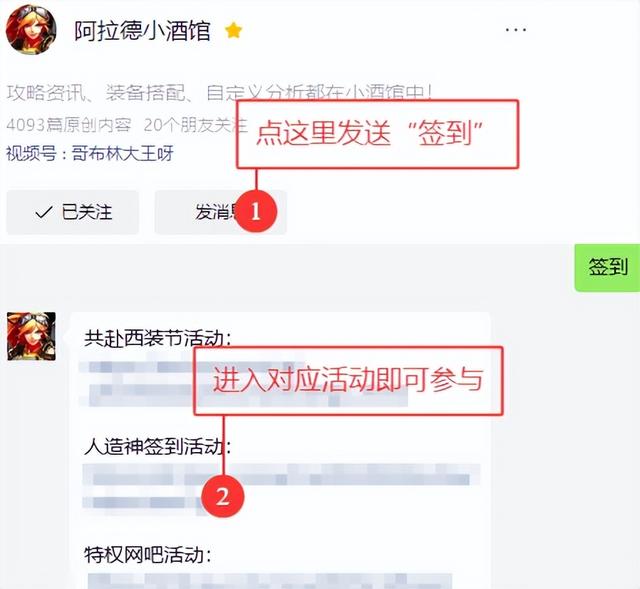640x589 pixels.
Task: Click the chat sender avatar beside reply
Action: (31, 336)
